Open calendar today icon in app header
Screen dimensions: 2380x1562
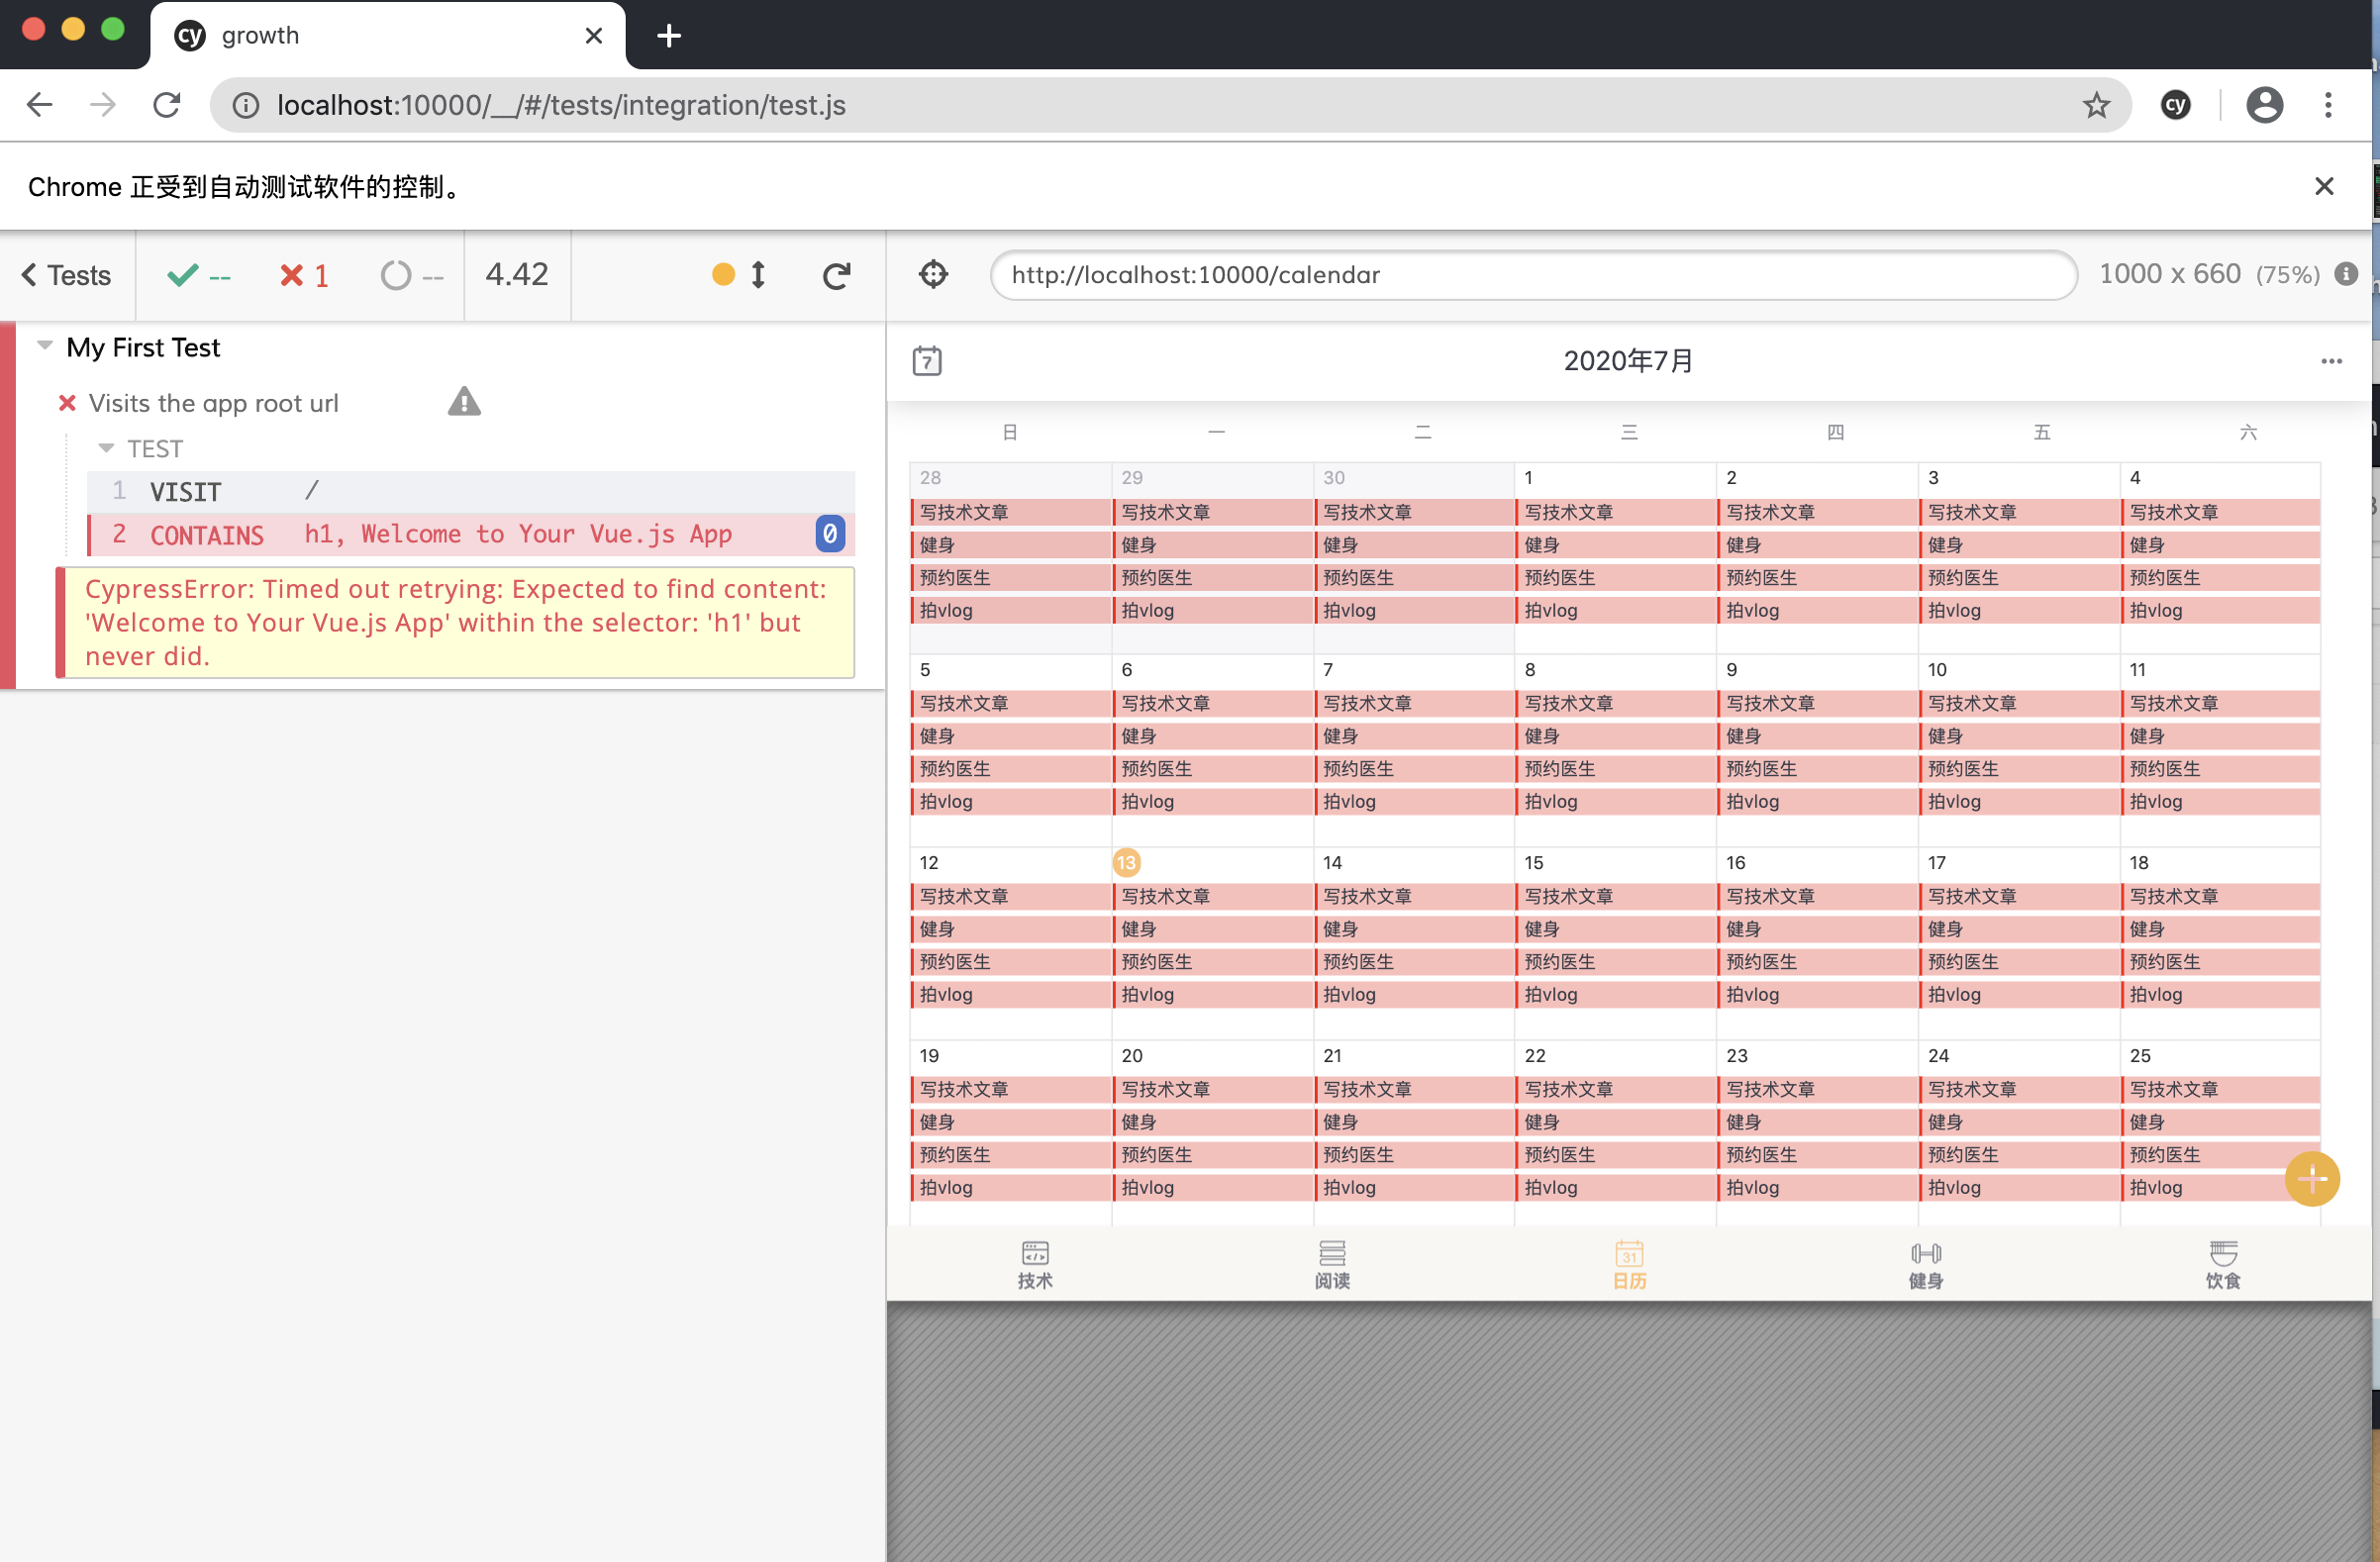[927, 361]
